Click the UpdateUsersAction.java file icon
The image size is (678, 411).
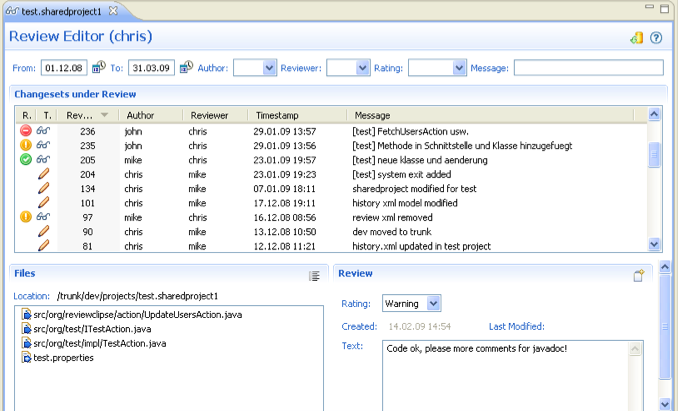[26, 314]
